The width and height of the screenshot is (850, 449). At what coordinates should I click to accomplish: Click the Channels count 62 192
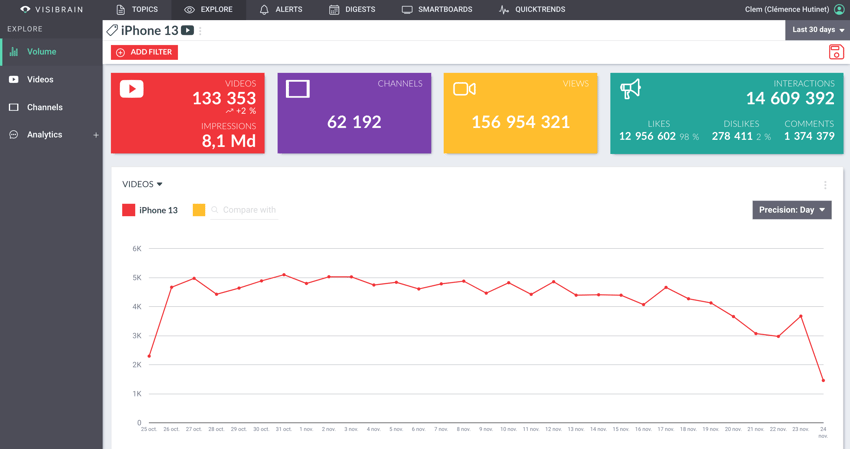tap(354, 122)
